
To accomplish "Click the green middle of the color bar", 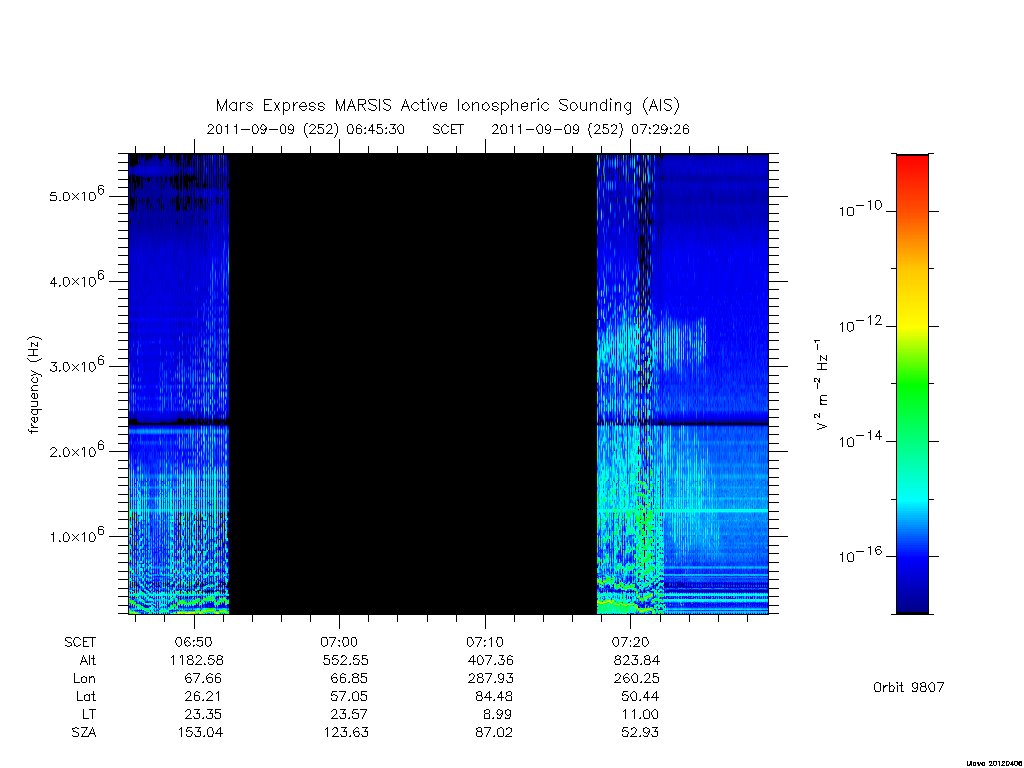I will (912, 385).
